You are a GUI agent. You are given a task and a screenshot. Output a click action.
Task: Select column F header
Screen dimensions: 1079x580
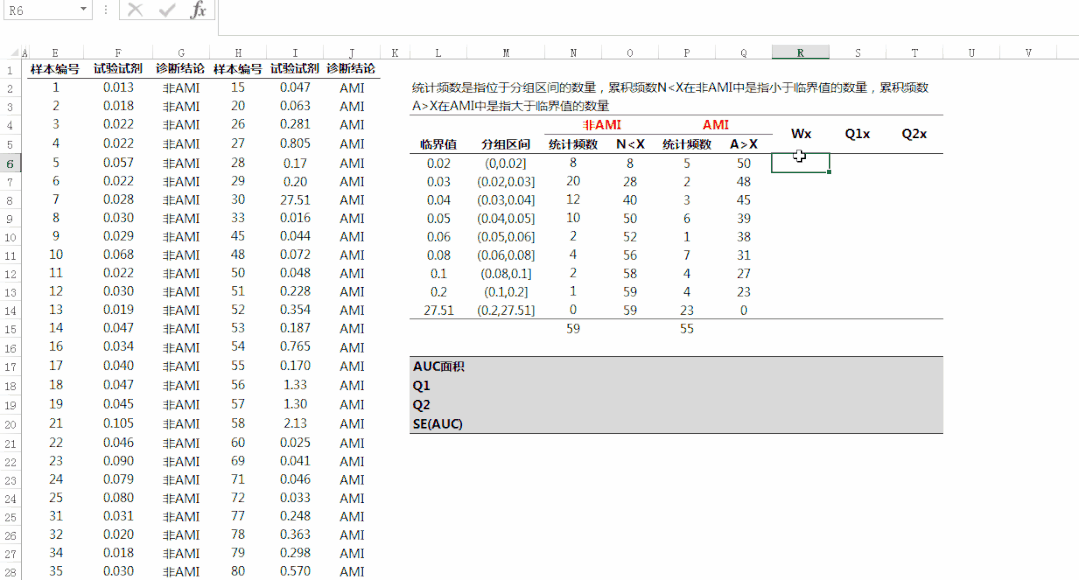[x=118, y=52]
